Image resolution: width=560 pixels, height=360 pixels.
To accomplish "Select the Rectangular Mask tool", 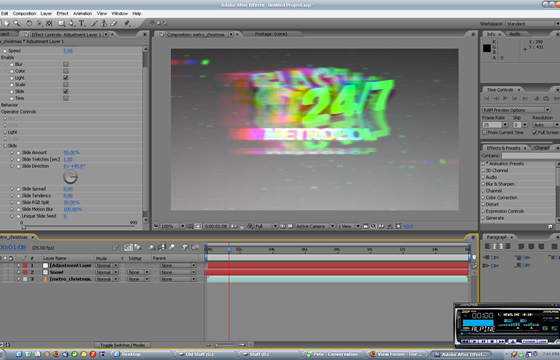I will (x=62, y=23).
